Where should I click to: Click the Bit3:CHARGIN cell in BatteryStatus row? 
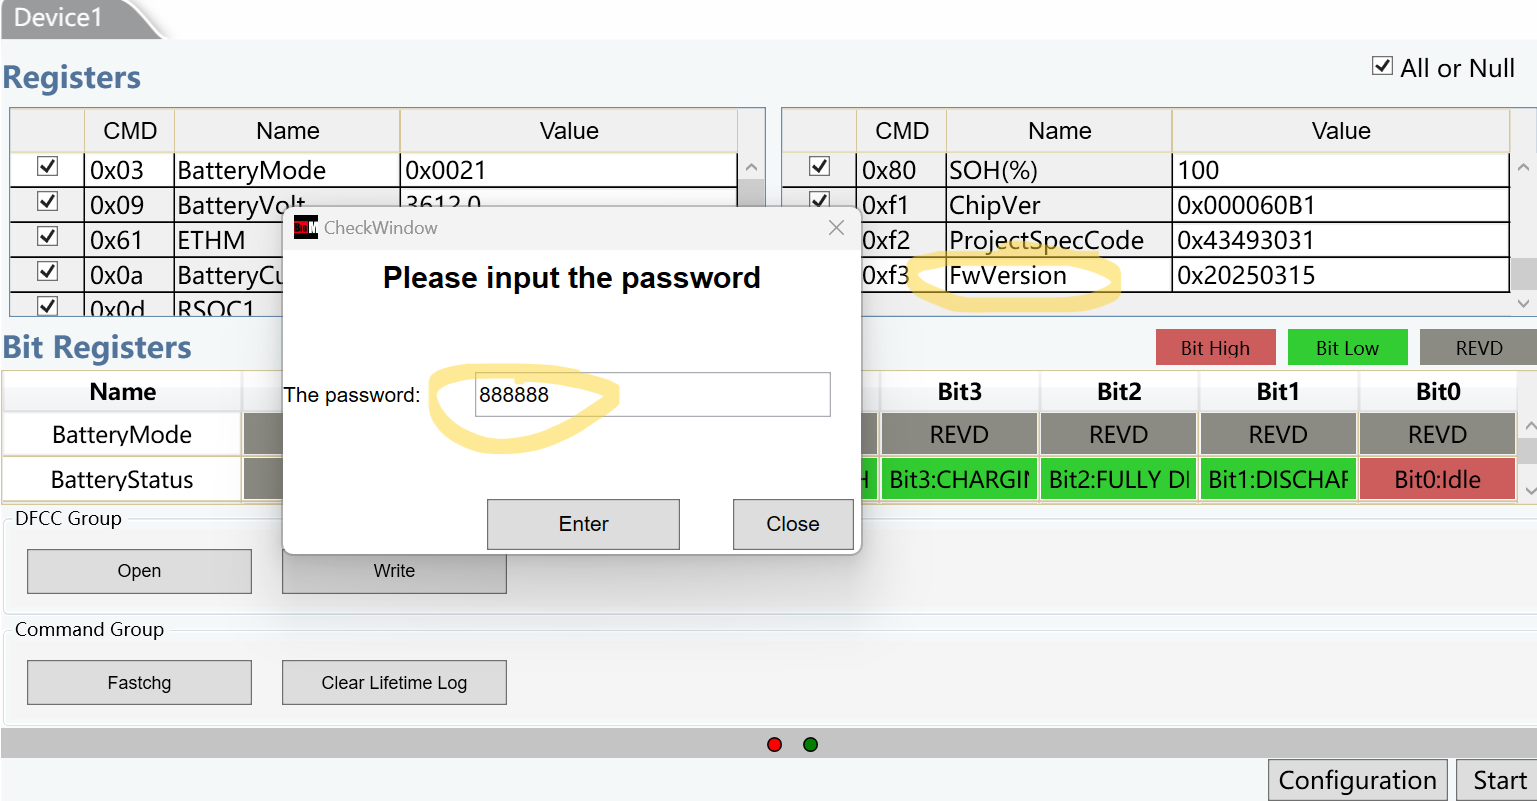click(x=959, y=479)
